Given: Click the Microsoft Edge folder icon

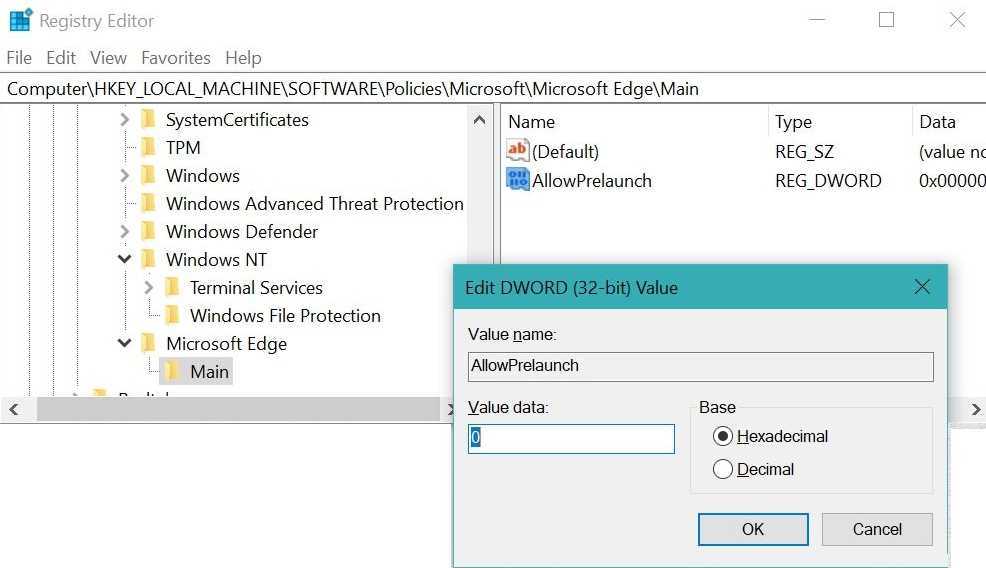Looking at the screenshot, I should click(148, 343).
